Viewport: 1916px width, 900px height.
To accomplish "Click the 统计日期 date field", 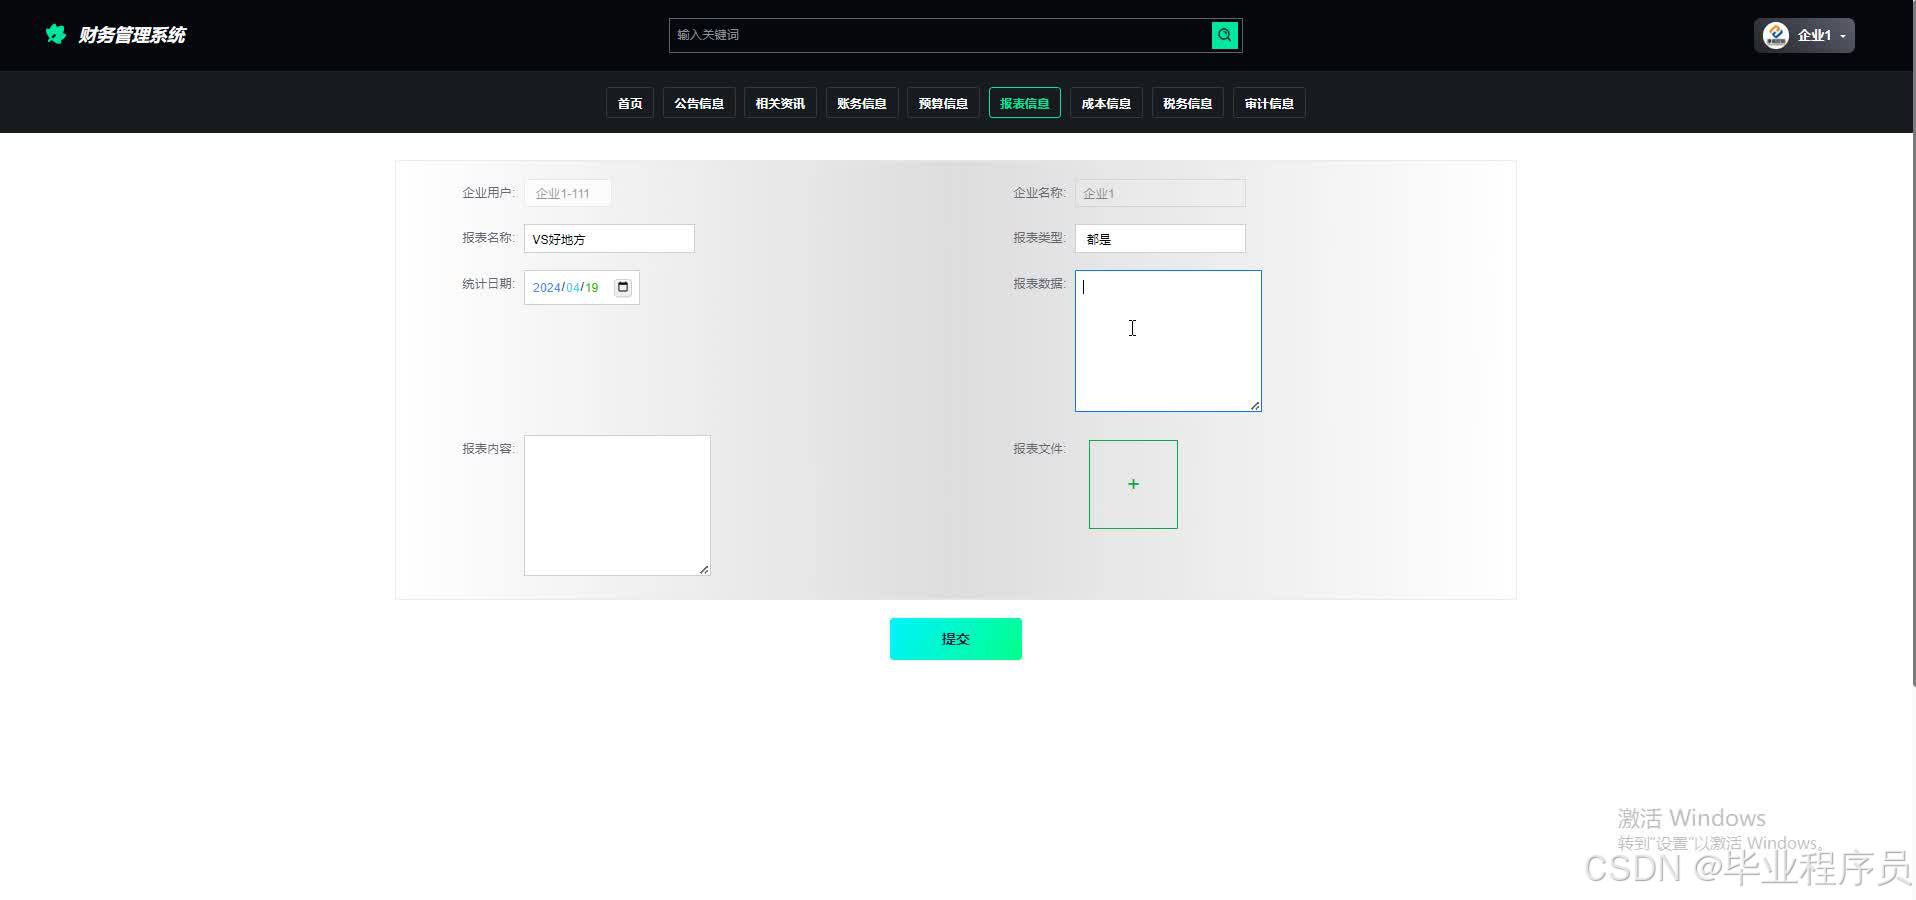I will [582, 287].
